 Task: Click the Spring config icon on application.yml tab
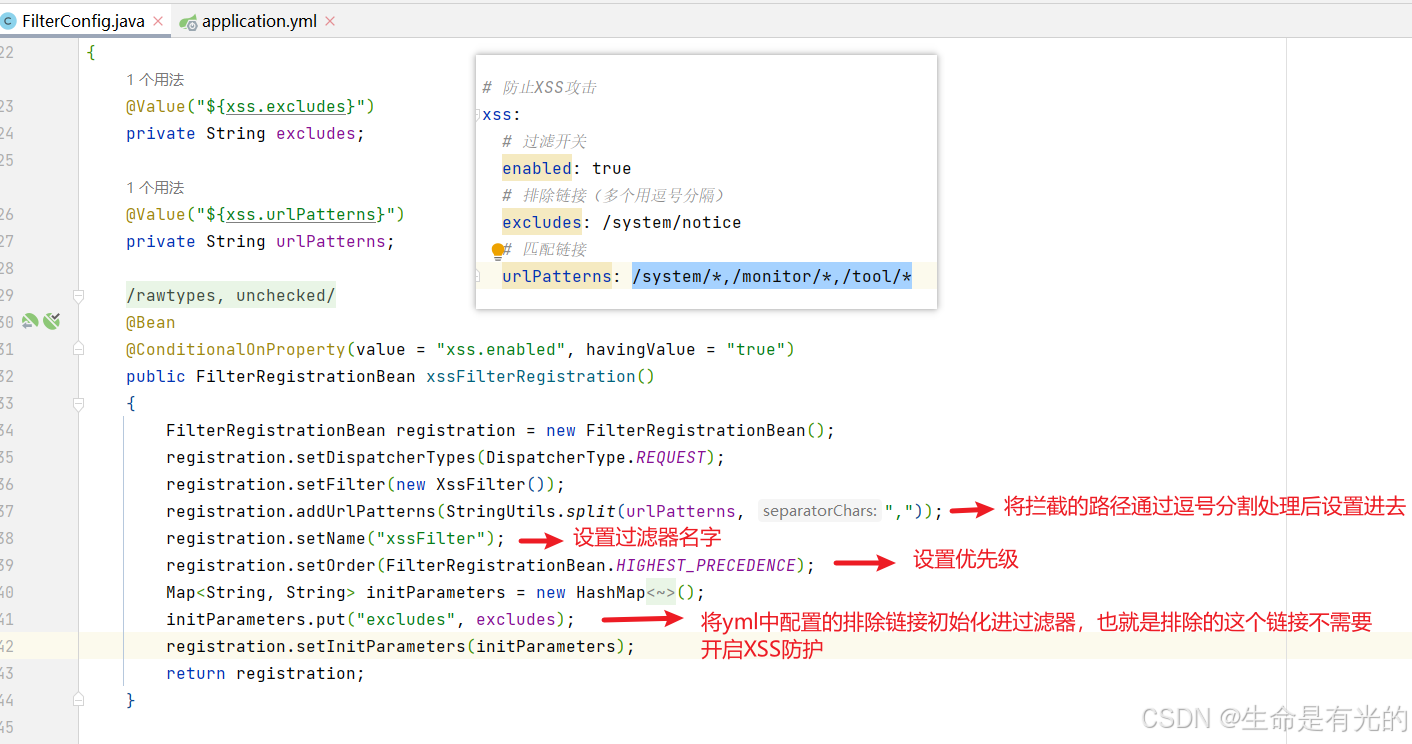(188, 21)
